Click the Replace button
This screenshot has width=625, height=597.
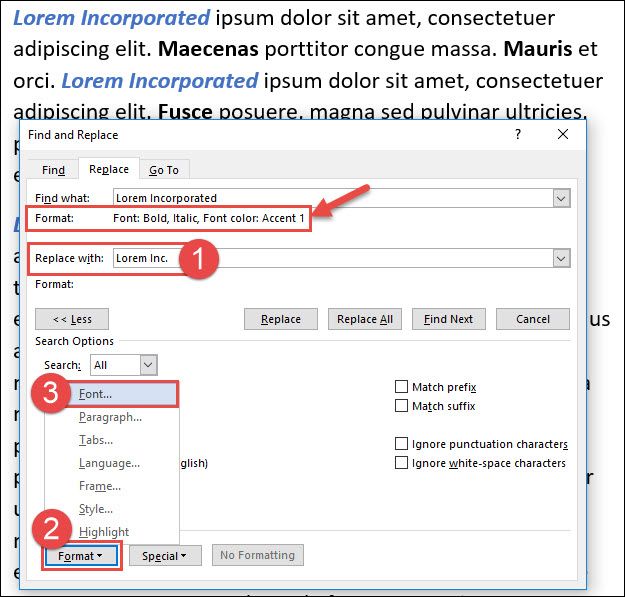[x=281, y=319]
